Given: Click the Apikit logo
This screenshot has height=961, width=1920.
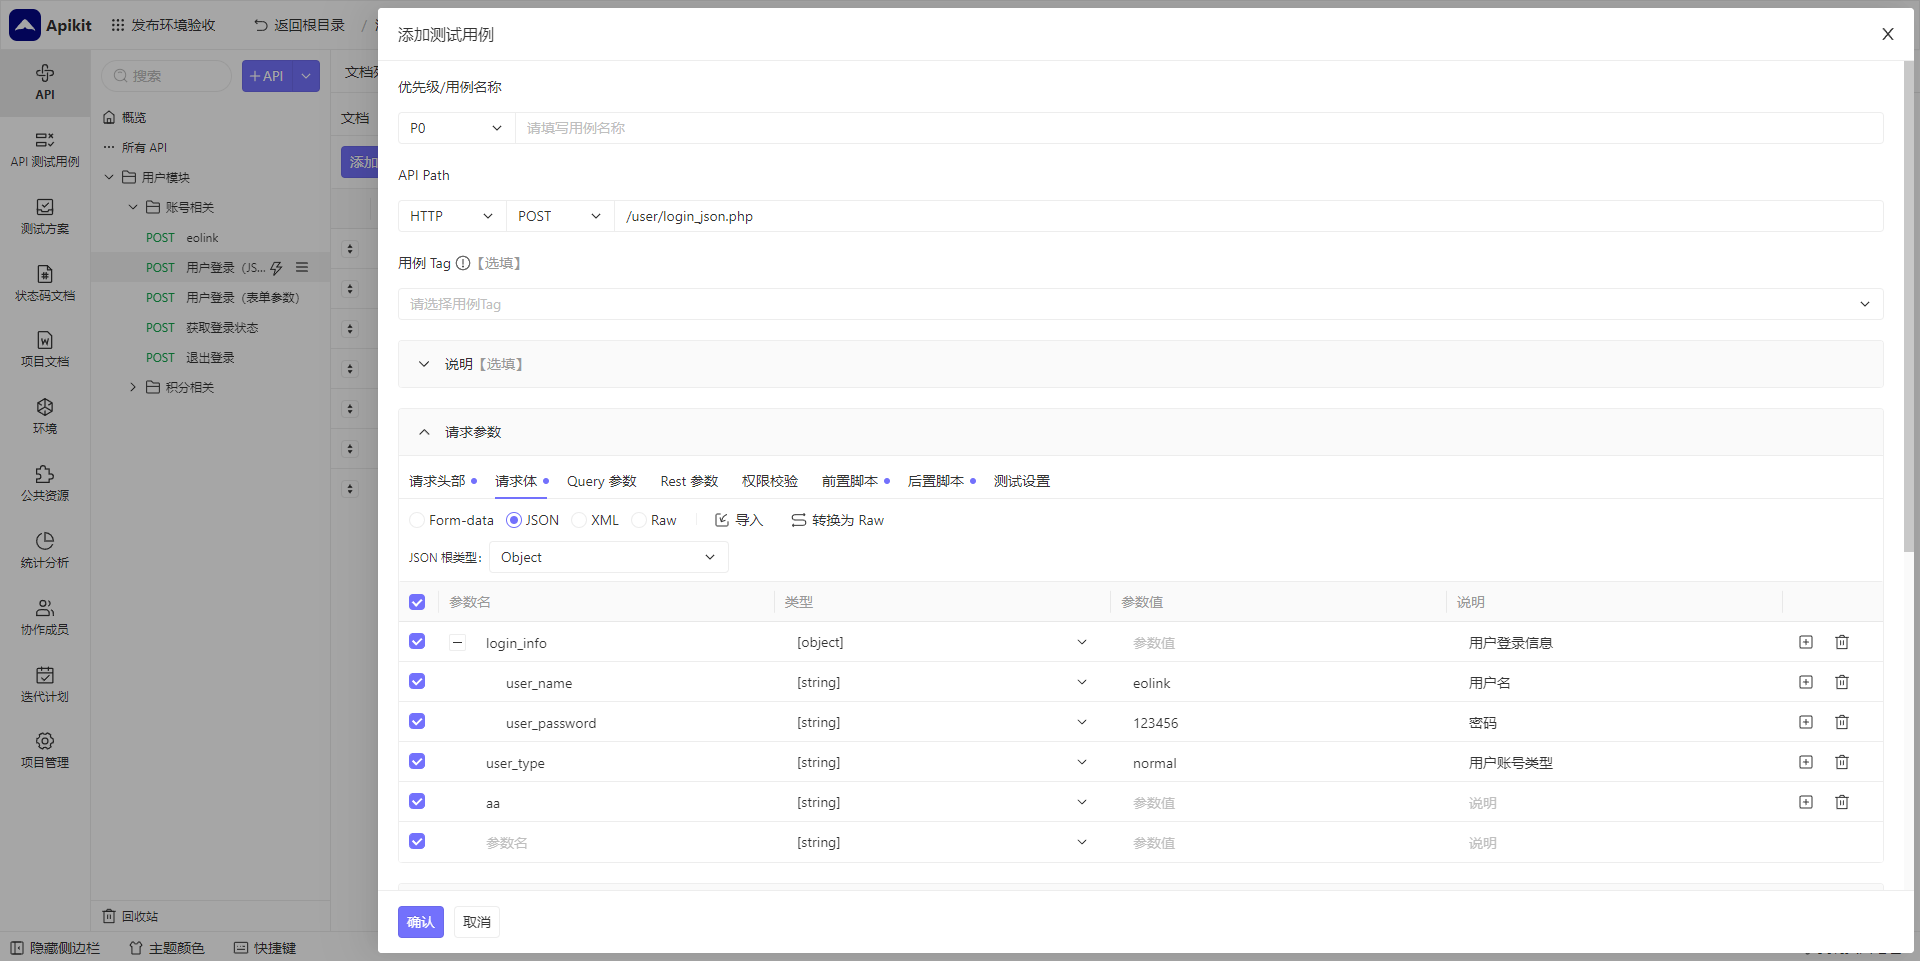Looking at the screenshot, I should pos(50,25).
